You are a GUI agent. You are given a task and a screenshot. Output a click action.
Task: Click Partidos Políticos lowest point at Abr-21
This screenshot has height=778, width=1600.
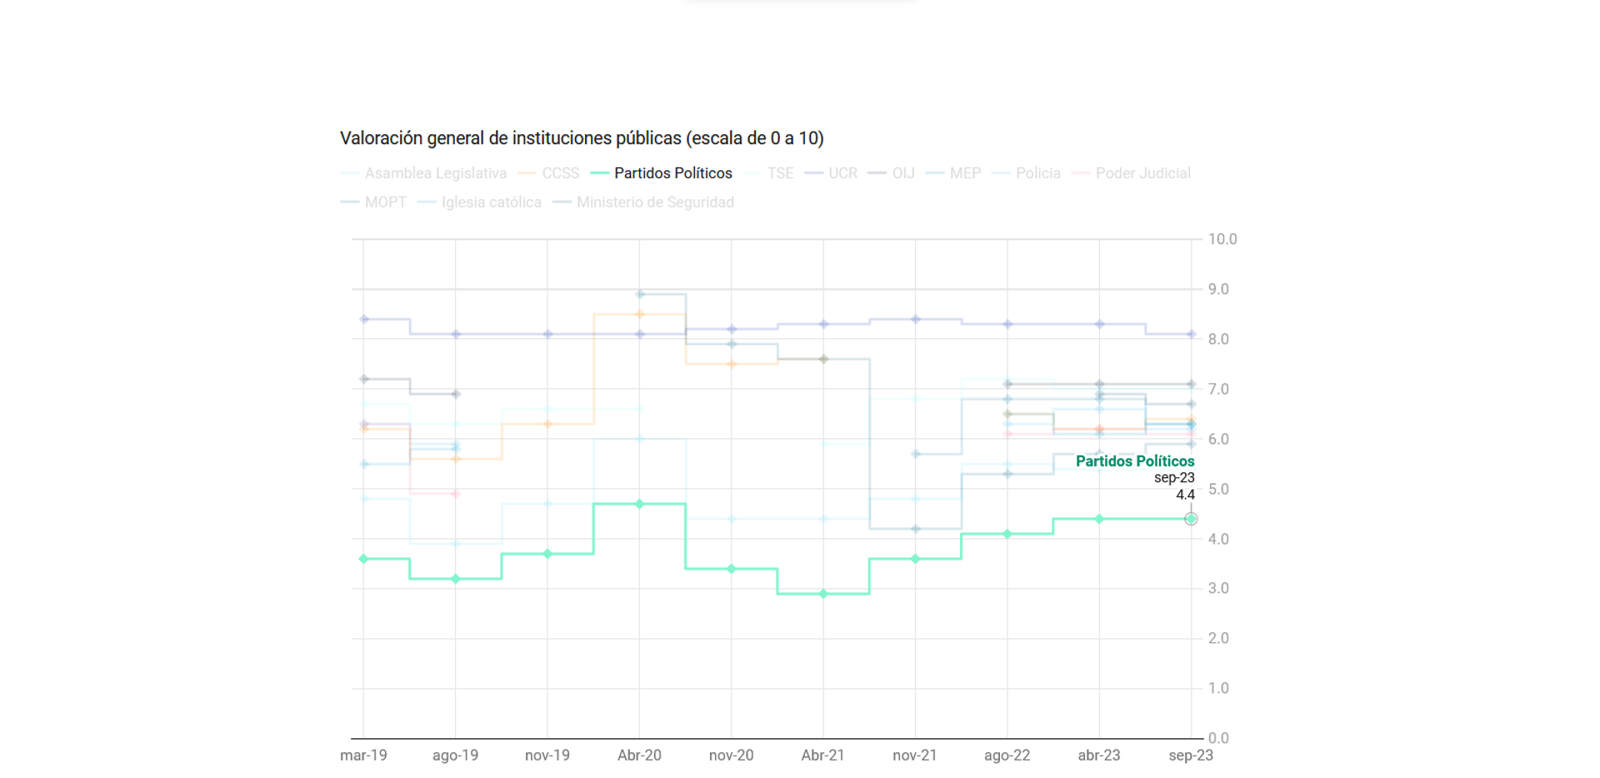click(823, 594)
